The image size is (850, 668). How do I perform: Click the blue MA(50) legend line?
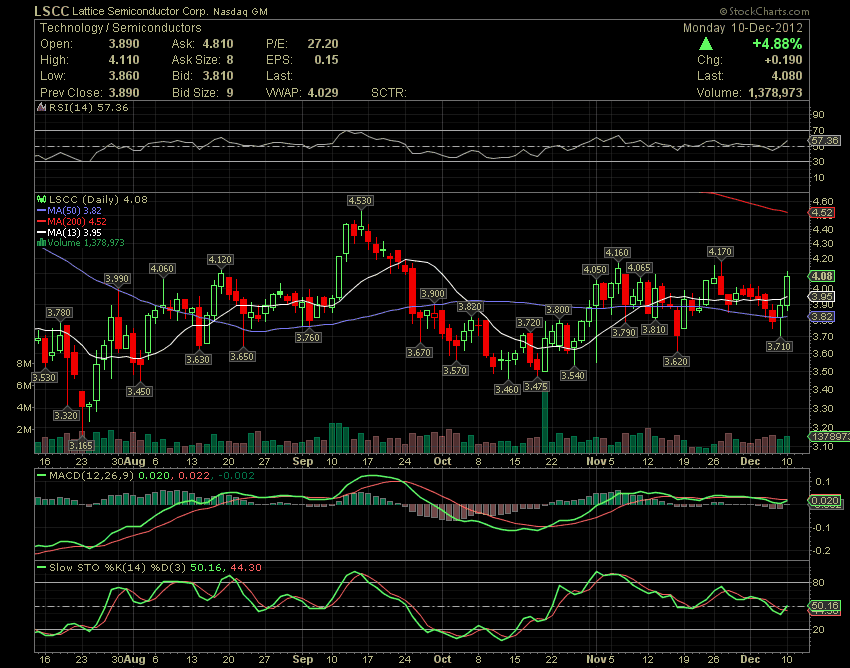click(x=41, y=210)
